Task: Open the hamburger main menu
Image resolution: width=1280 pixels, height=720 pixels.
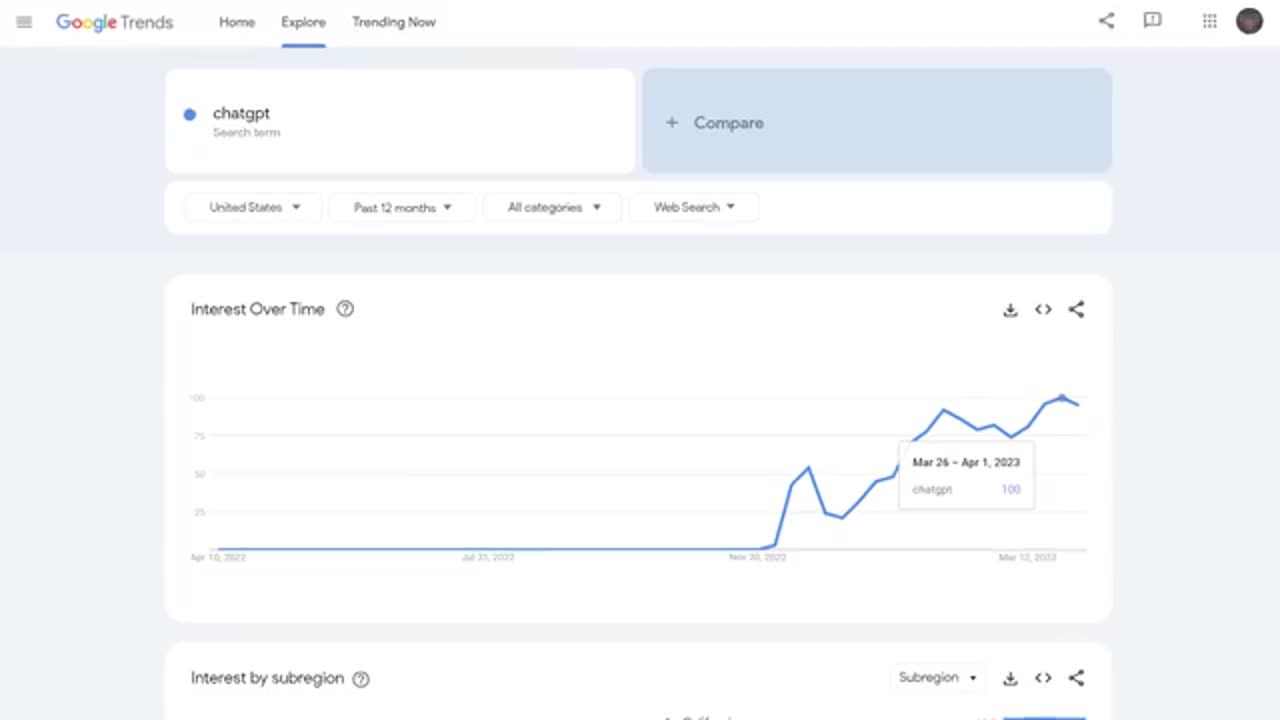Action: point(24,22)
